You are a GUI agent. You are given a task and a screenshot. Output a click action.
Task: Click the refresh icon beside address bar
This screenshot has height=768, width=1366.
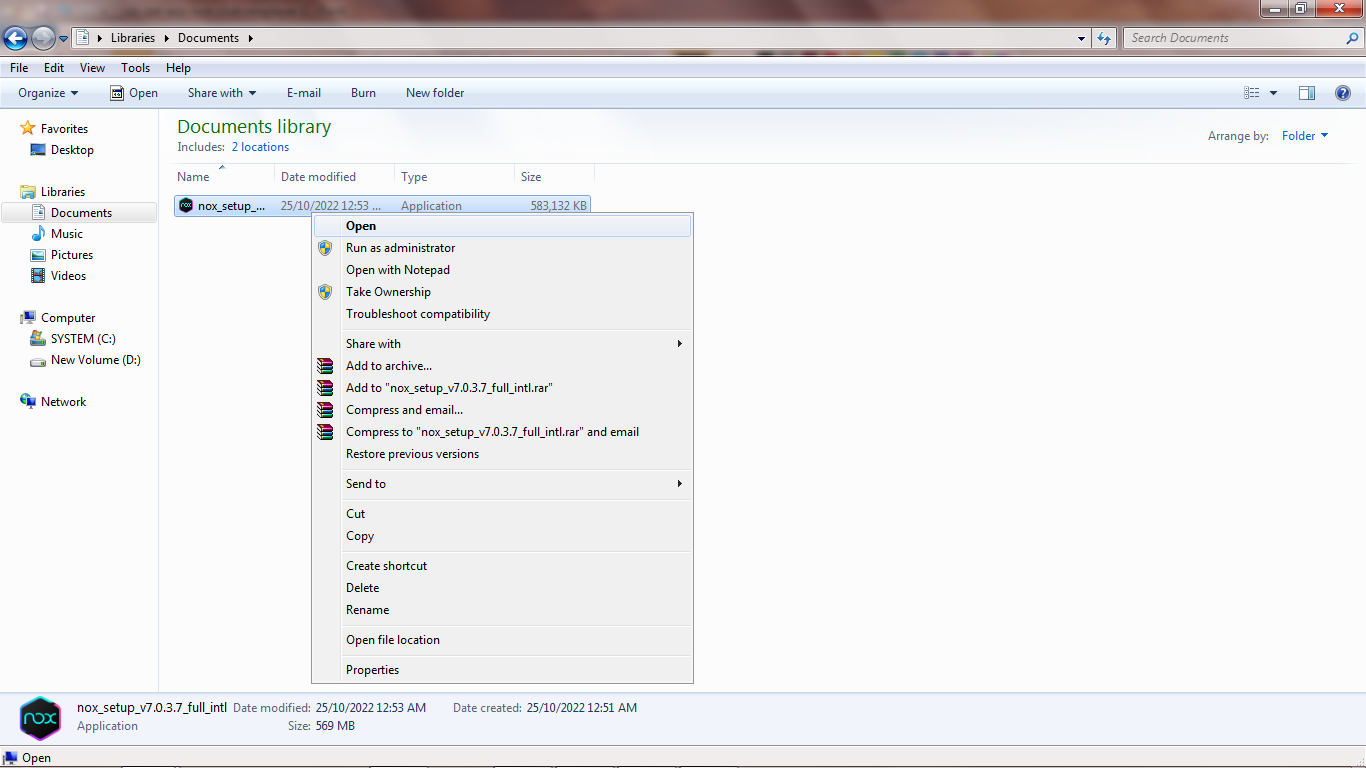pos(1104,38)
